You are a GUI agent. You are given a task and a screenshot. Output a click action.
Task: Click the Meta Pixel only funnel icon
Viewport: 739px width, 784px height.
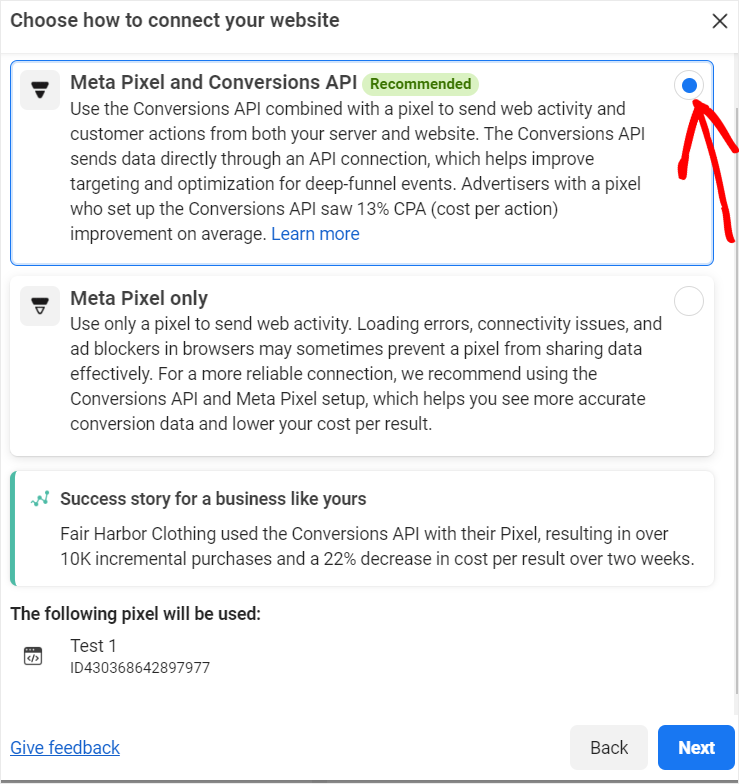40,306
